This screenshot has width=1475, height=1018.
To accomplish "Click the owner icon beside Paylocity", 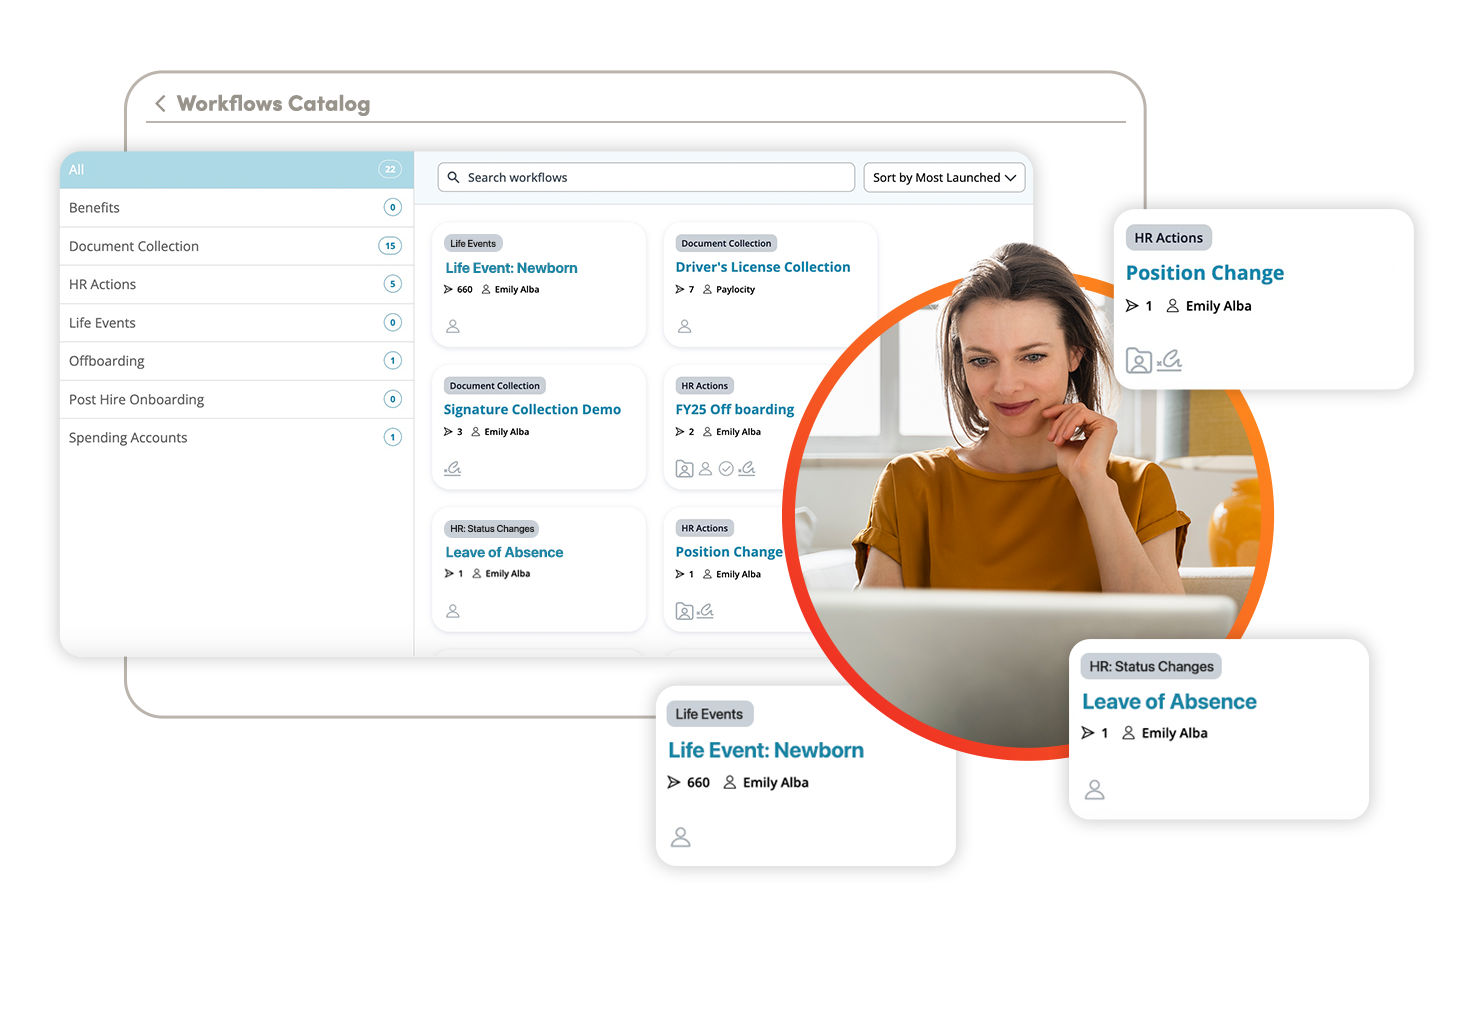I will (x=707, y=289).
